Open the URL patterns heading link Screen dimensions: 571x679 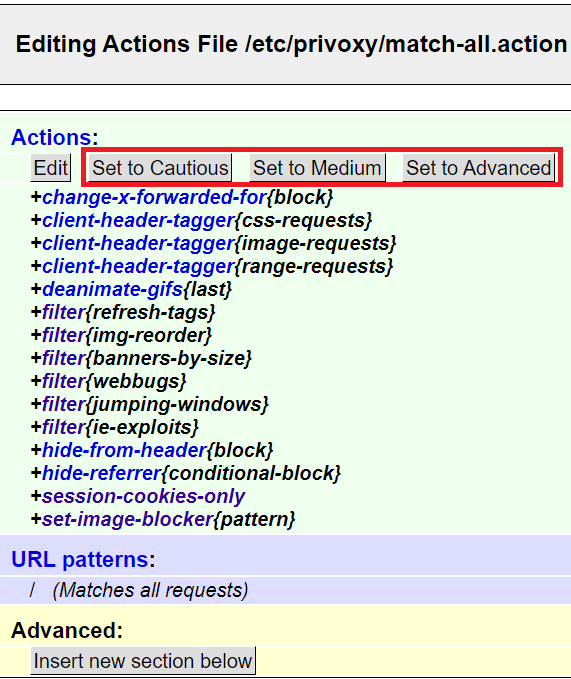click(80, 559)
